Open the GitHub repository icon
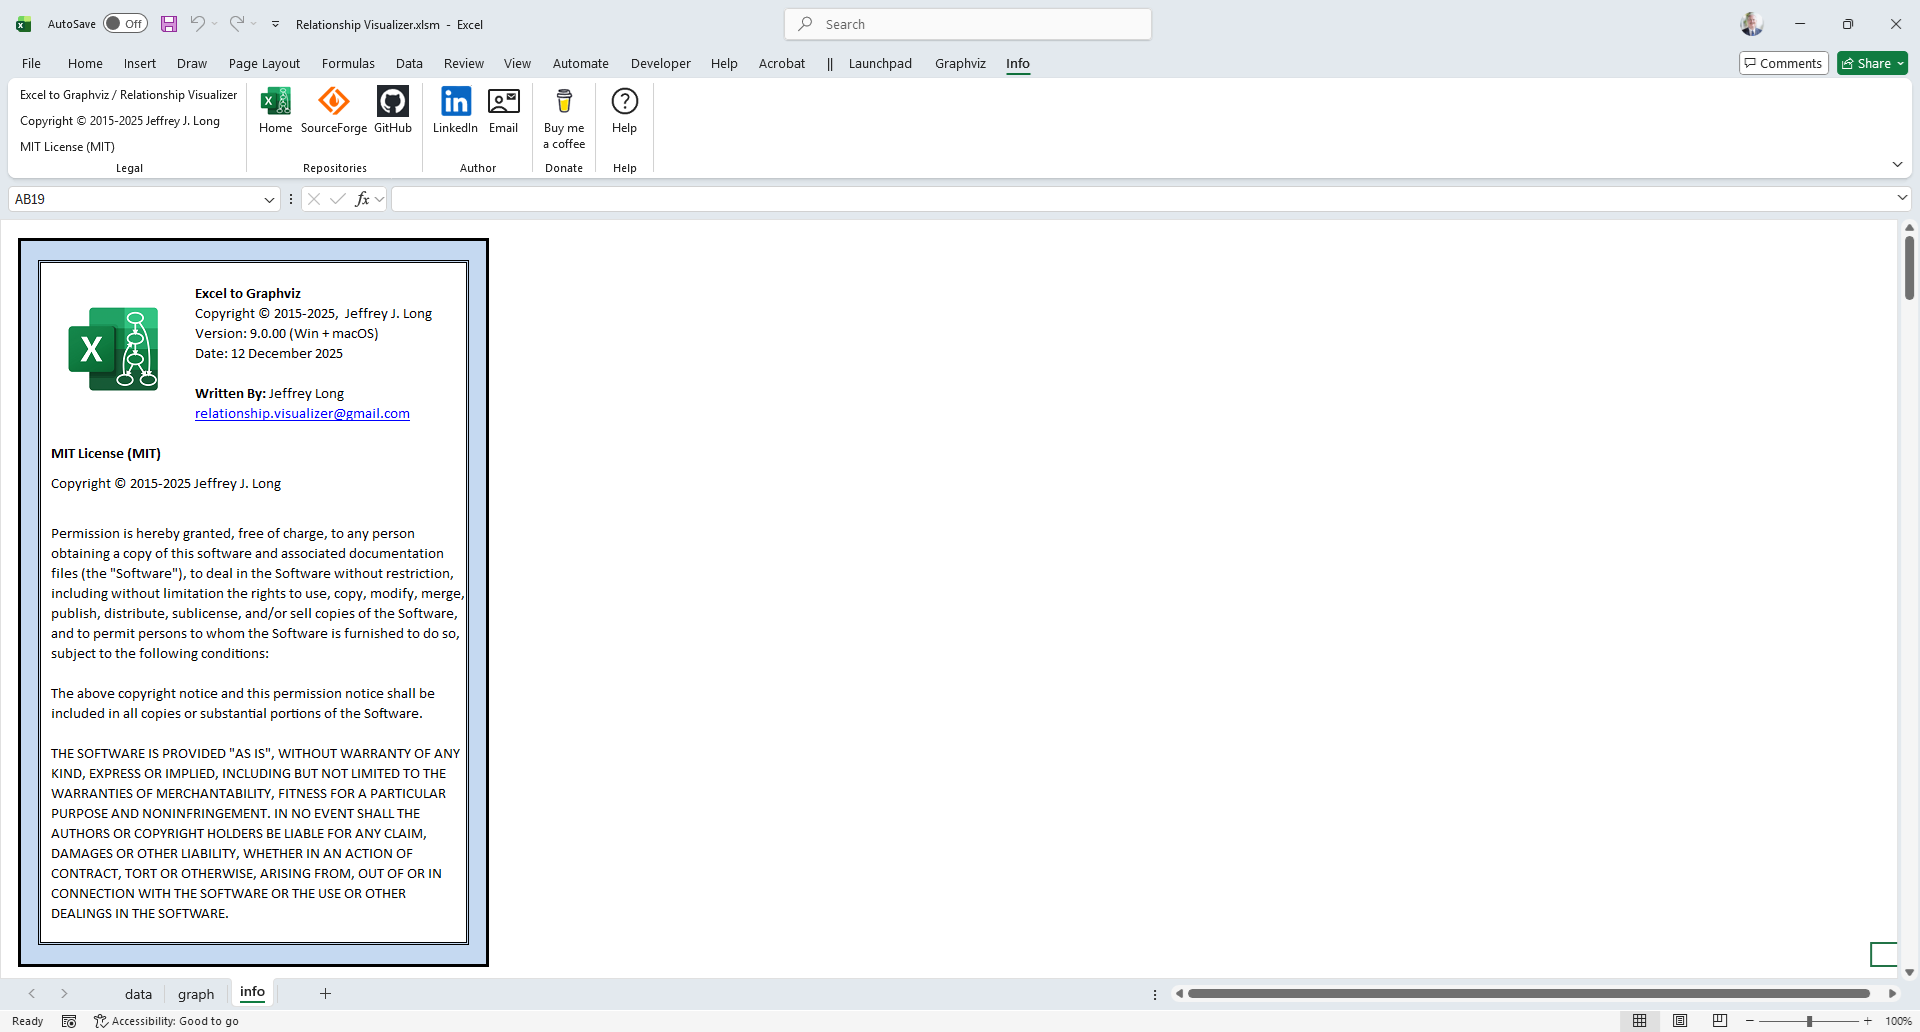Image resolution: width=1920 pixels, height=1032 pixels. (392, 102)
